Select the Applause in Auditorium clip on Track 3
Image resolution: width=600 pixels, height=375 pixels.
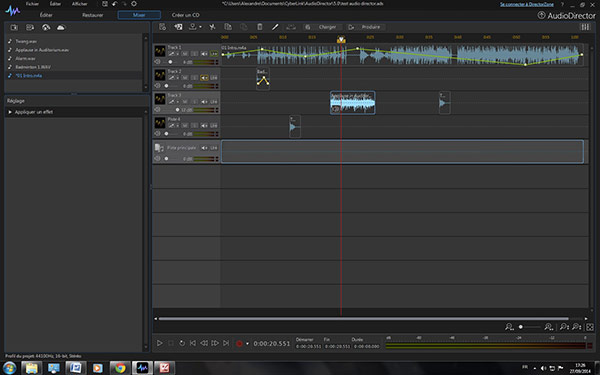pyautogui.click(x=352, y=103)
